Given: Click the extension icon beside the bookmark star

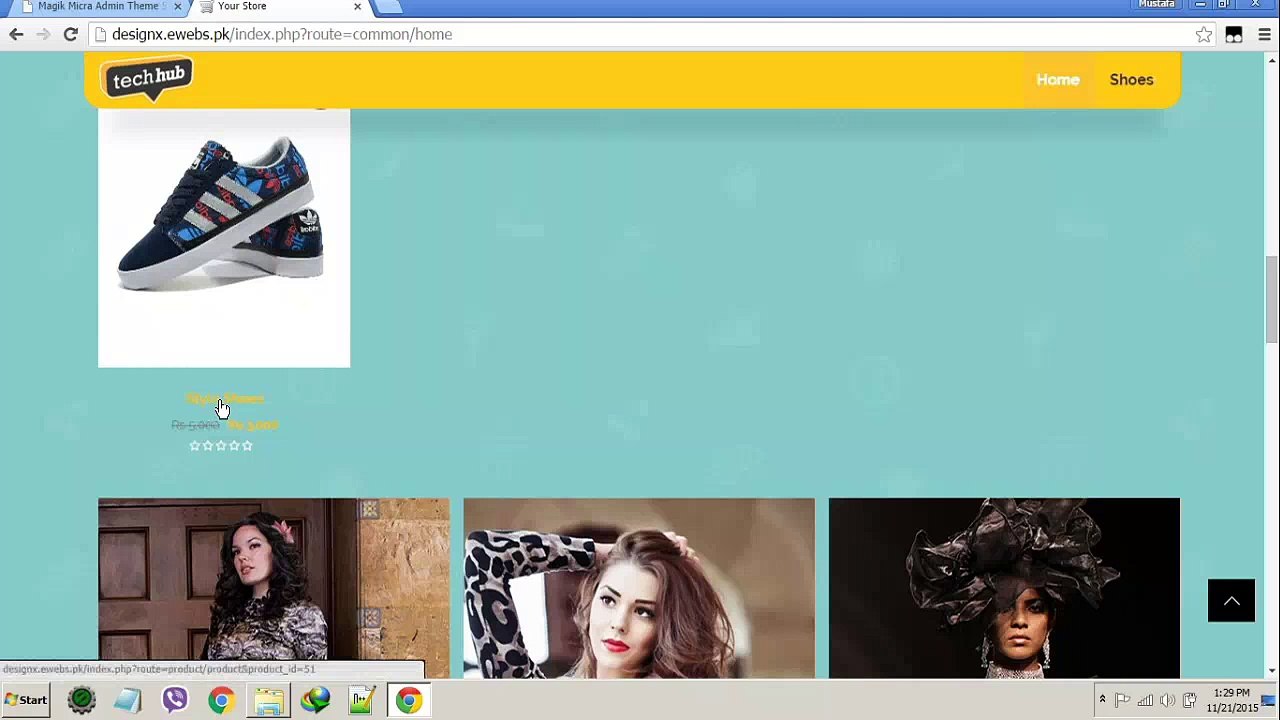Looking at the screenshot, I should pos(1234,34).
